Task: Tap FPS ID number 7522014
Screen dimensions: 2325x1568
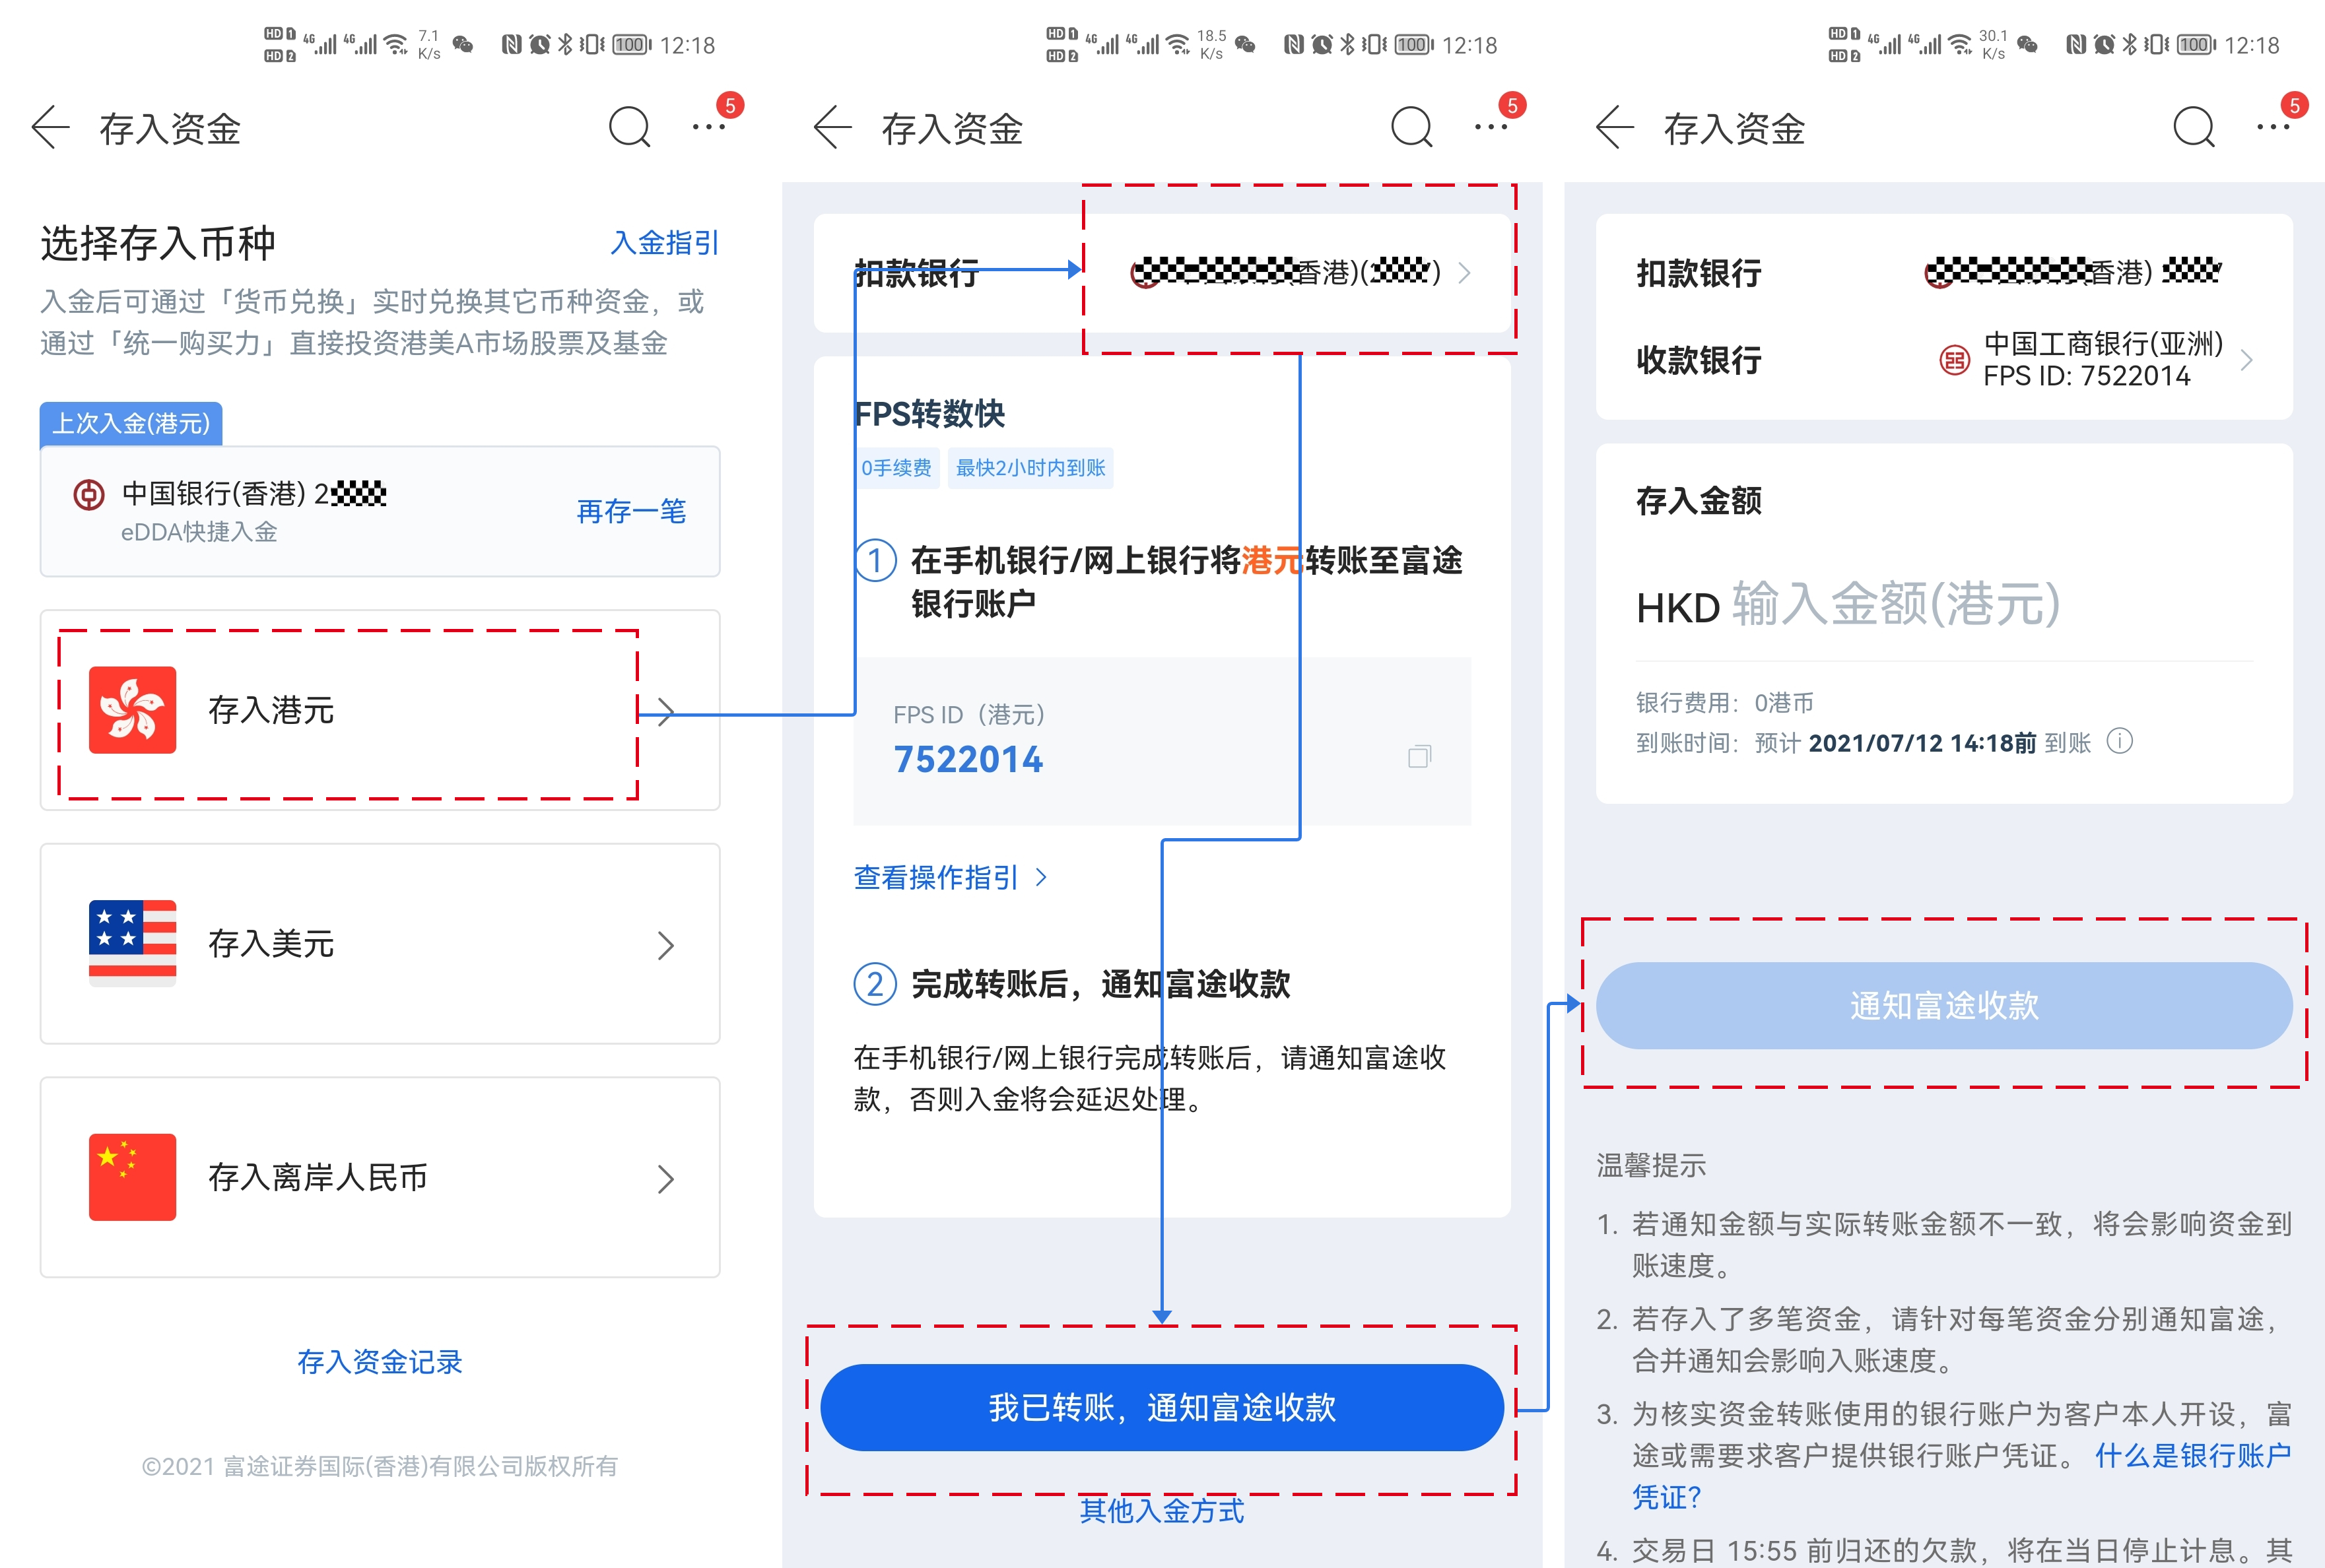Action: [x=968, y=760]
